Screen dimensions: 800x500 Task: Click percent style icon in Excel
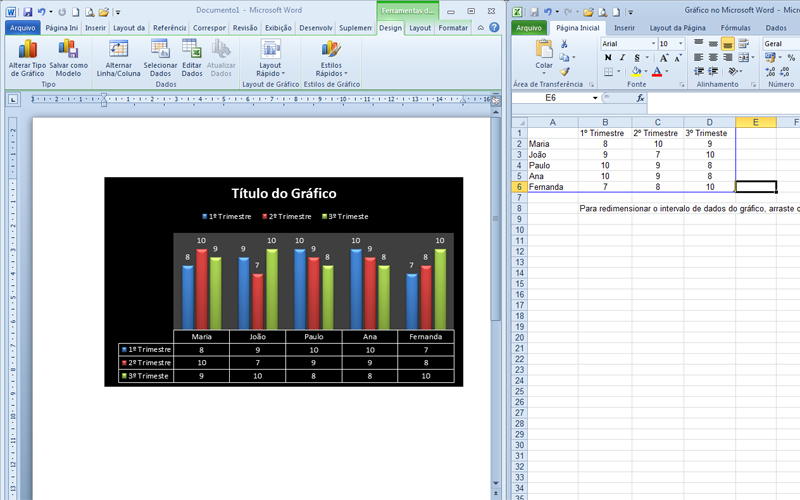(x=790, y=58)
